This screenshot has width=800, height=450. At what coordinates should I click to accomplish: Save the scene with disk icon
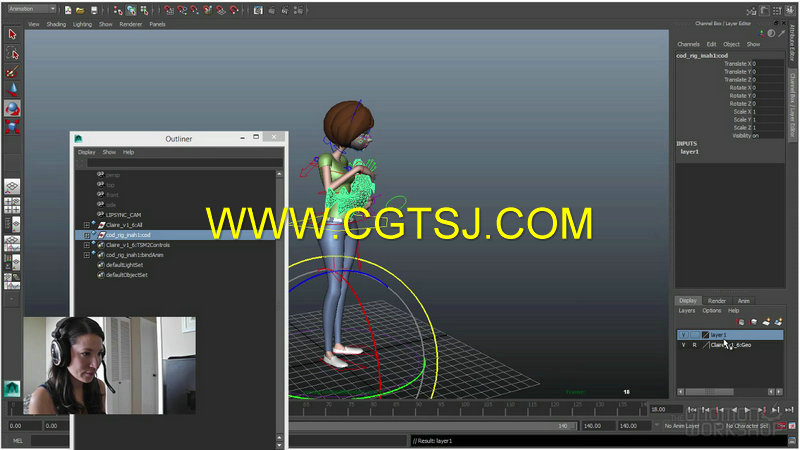(x=93, y=10)
